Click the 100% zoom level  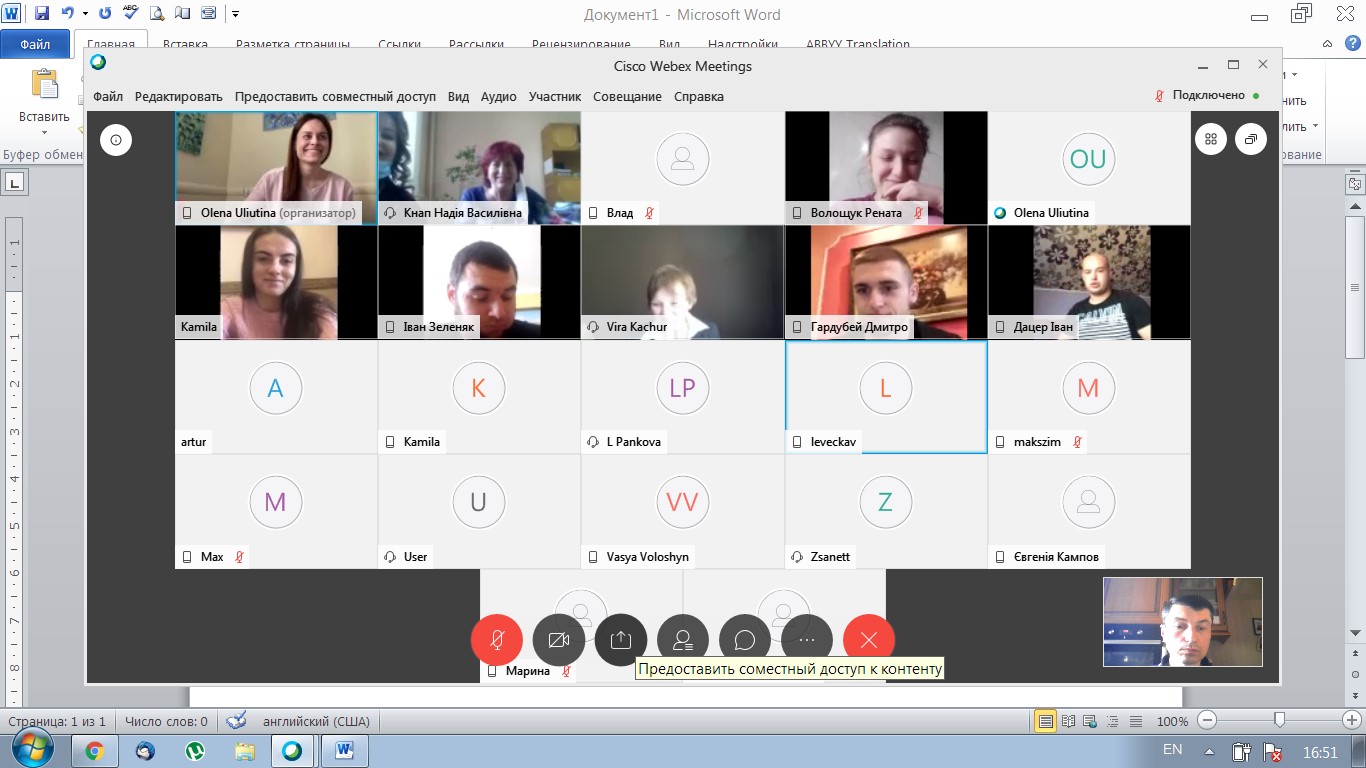tap(1172, 721)
